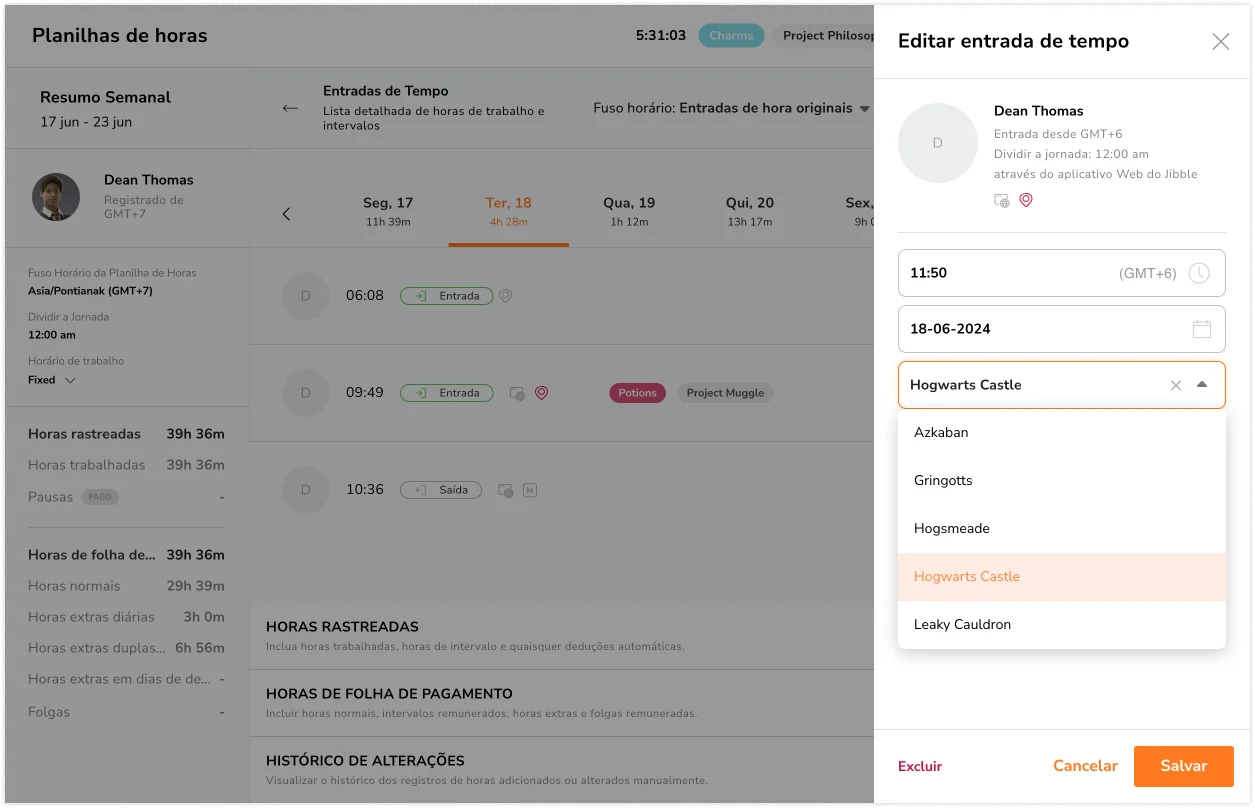This screenshot has width=1255, height=808.
Task: Click the Hogwarts Castle location combo box
Action: [x=1062, y=385]
